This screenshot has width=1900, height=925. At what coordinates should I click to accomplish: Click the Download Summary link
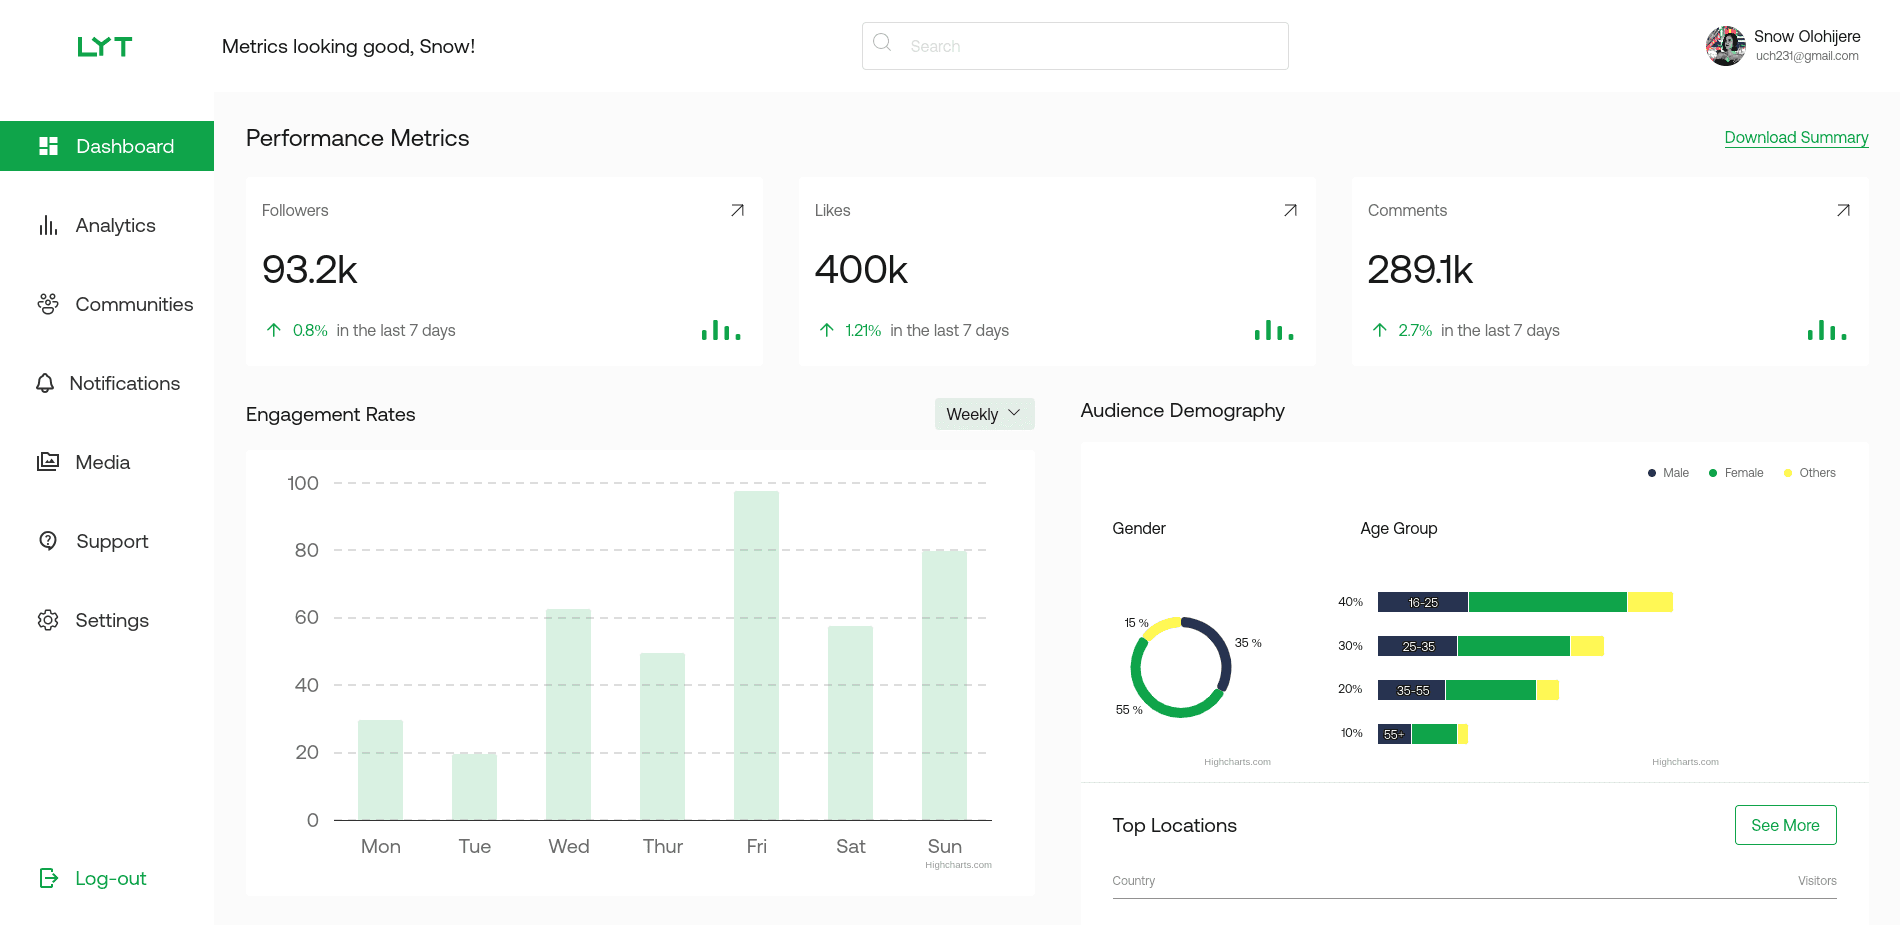point(1795,137)
